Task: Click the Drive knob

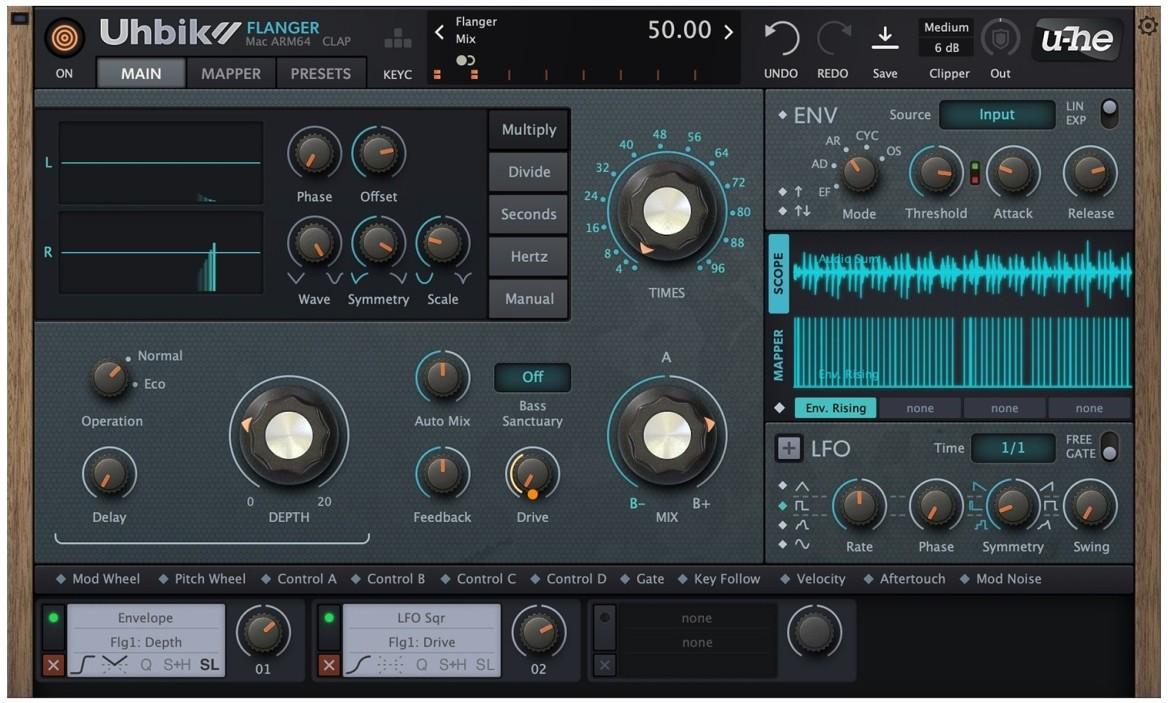Action: 532,475
